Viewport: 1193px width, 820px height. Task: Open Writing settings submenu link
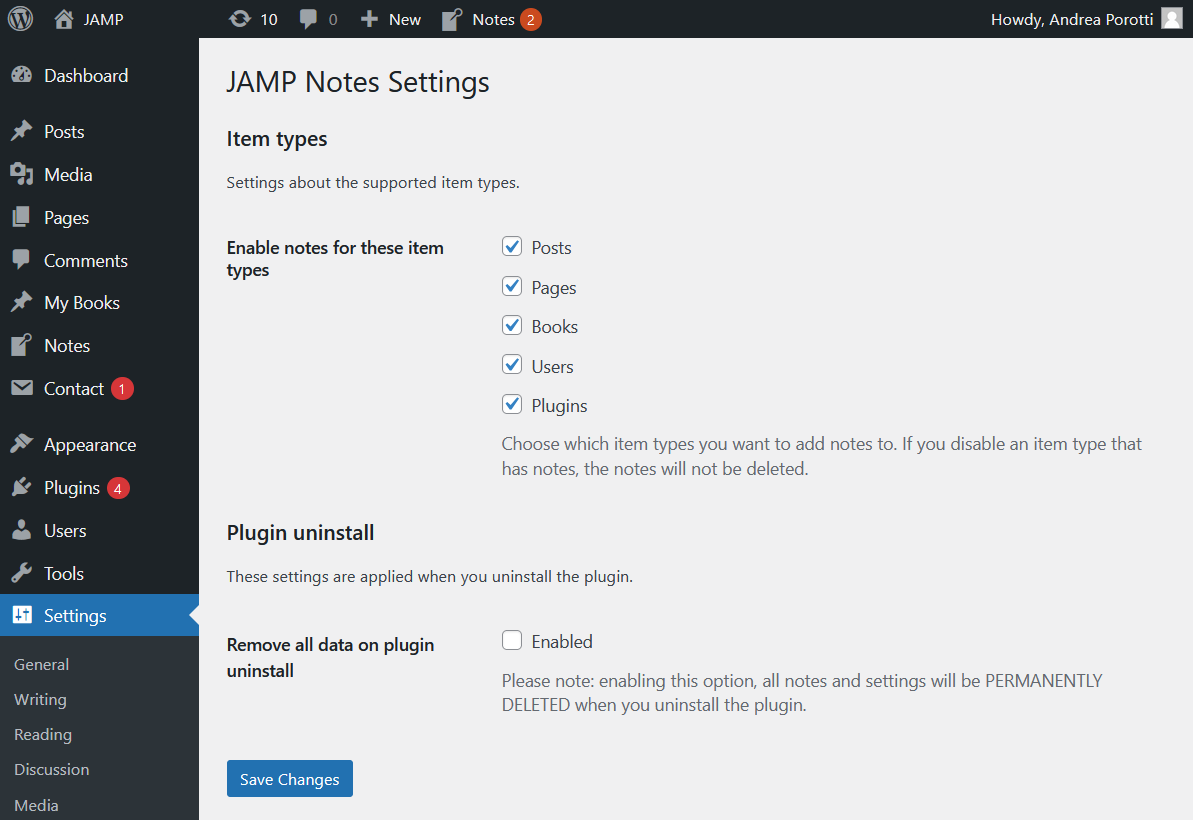pyautogui.click(x=40, y=700)
